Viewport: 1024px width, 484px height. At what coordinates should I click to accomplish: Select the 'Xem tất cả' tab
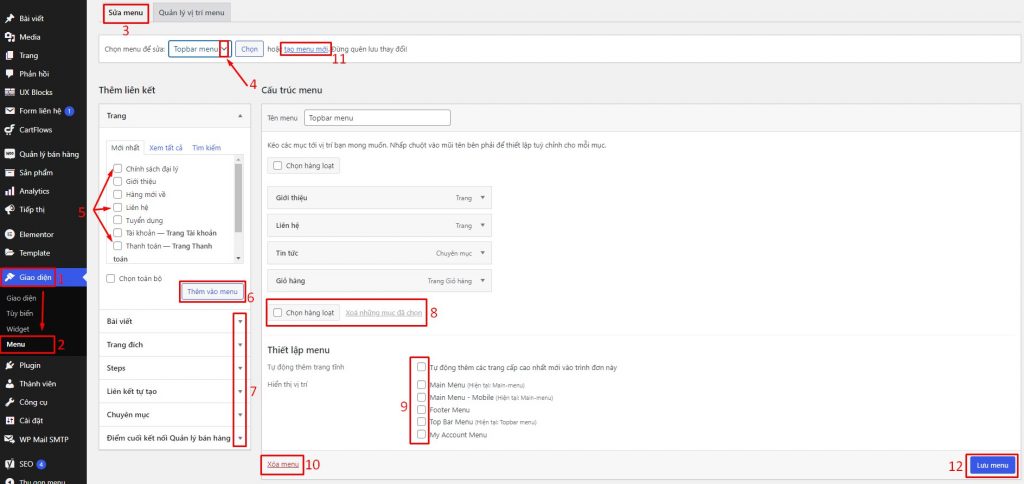[165, 148]
